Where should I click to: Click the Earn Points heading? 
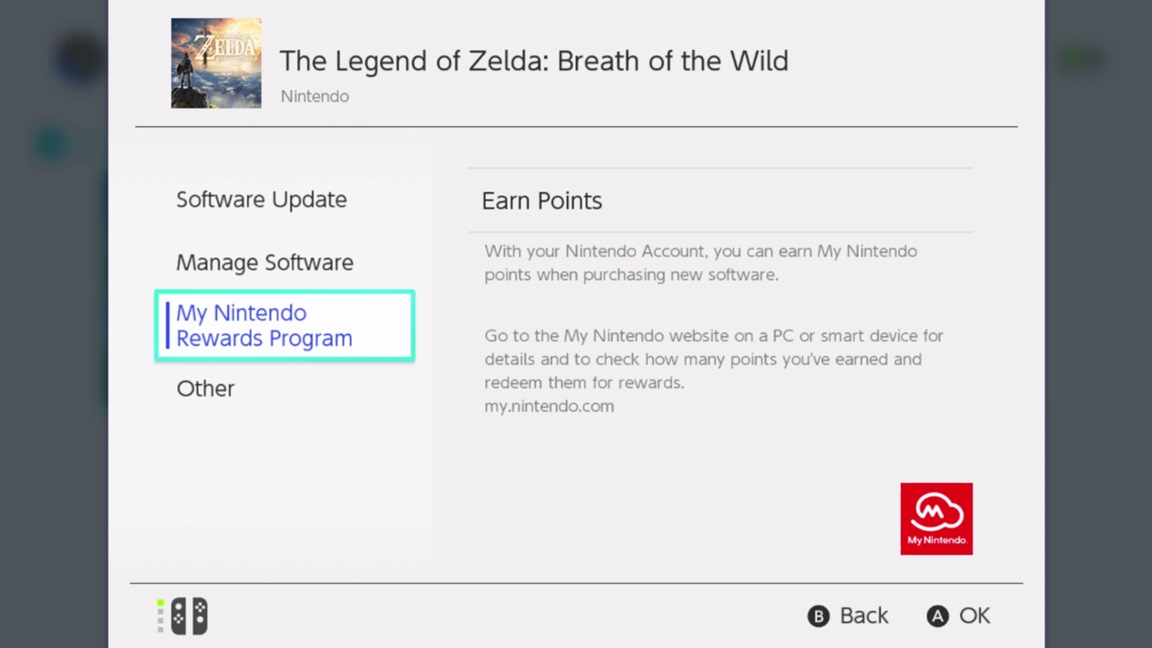pyautogui.click(x=542, y=201)
